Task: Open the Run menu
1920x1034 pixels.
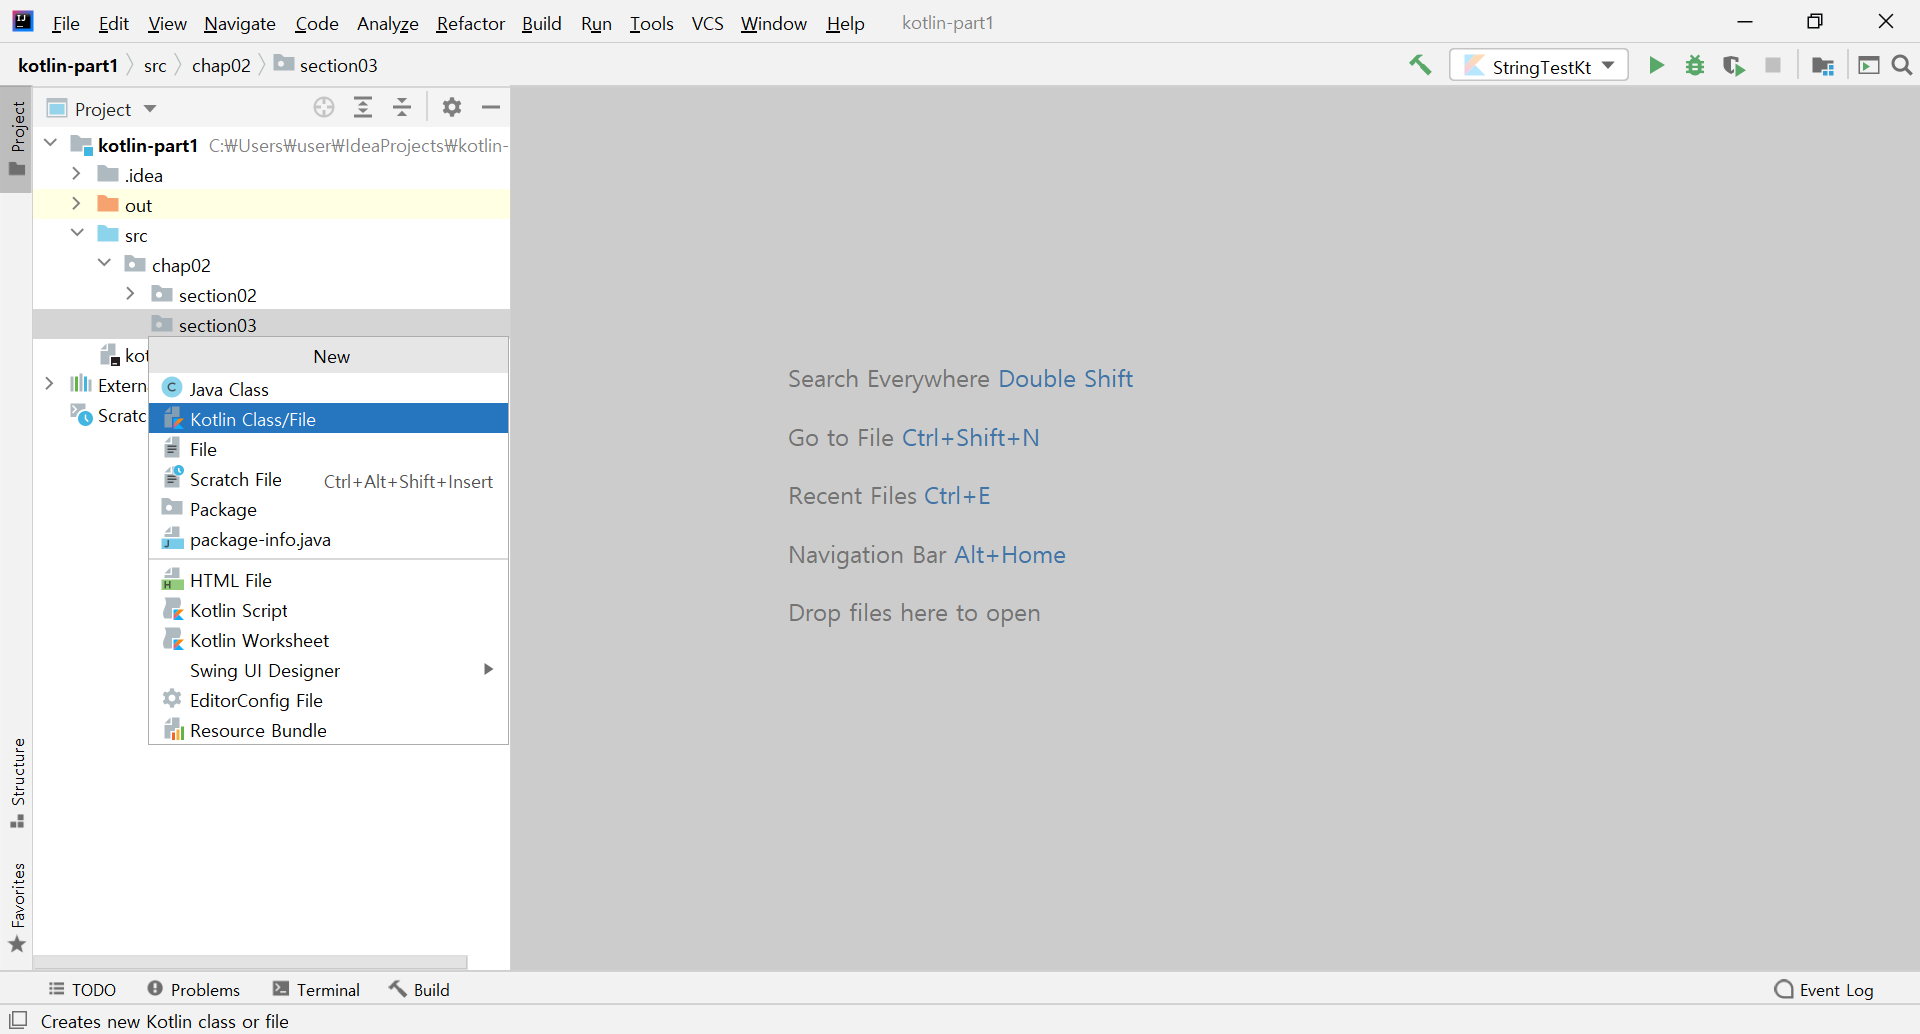Action: click(596, 23)
